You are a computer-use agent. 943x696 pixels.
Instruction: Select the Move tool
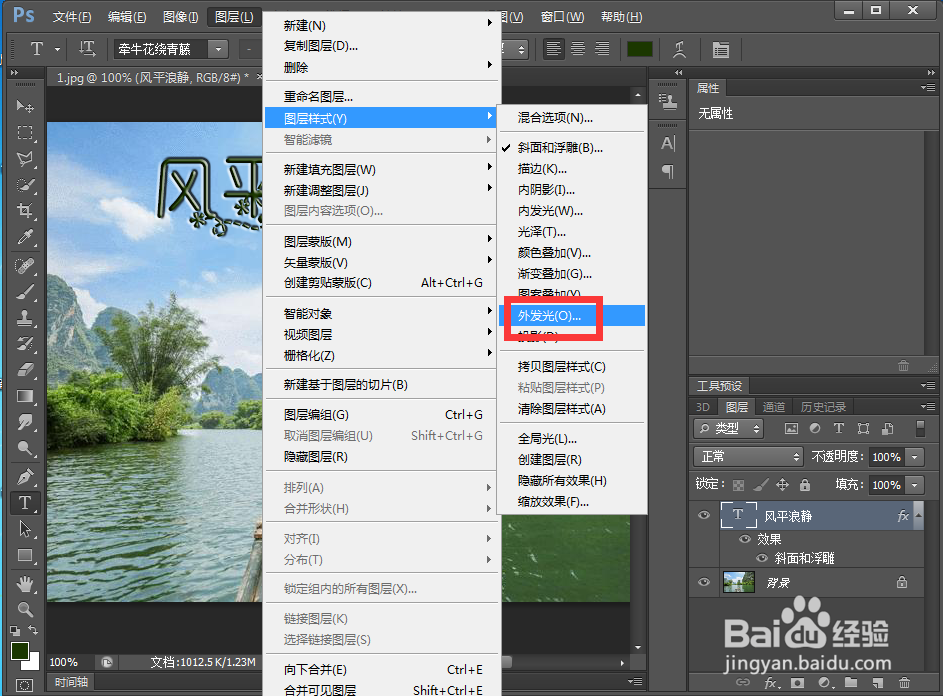click(x=22, y=106)
